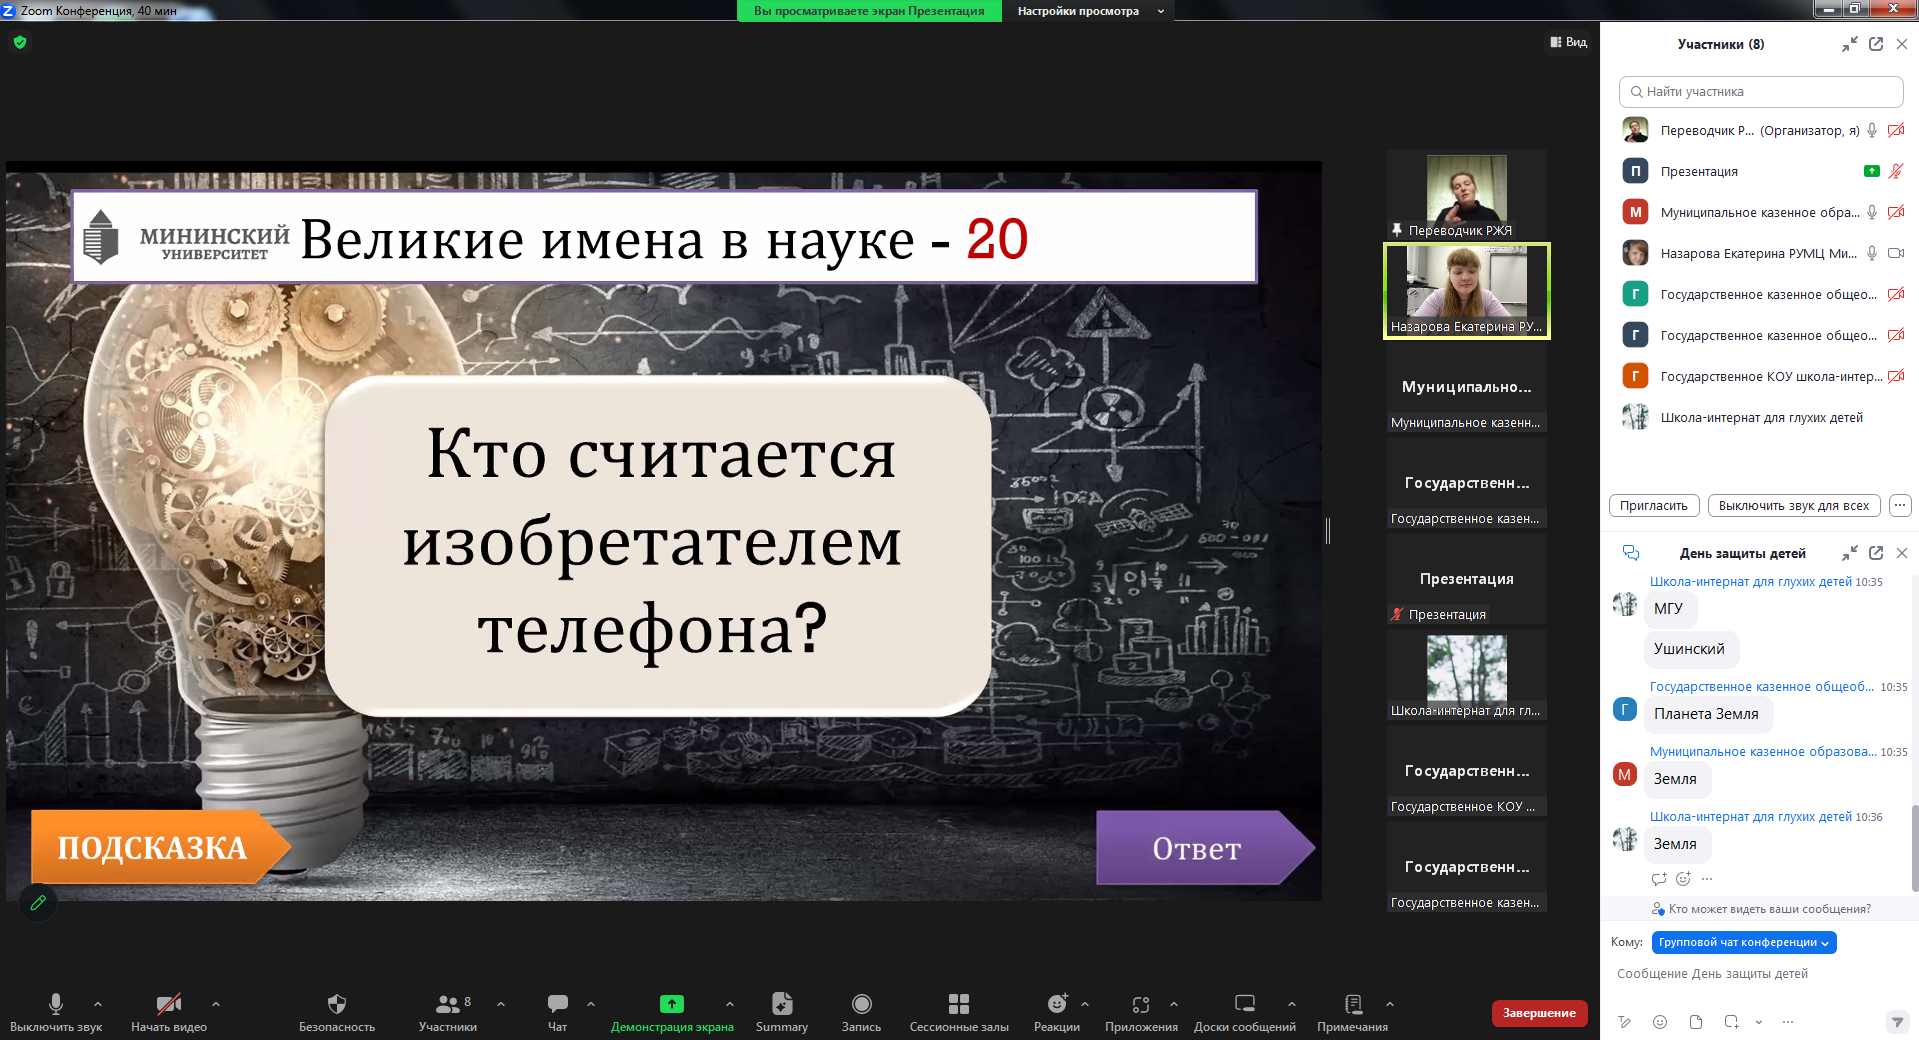
Task: Open the Реакции reactions menu
Action: coord(1057,1012)
